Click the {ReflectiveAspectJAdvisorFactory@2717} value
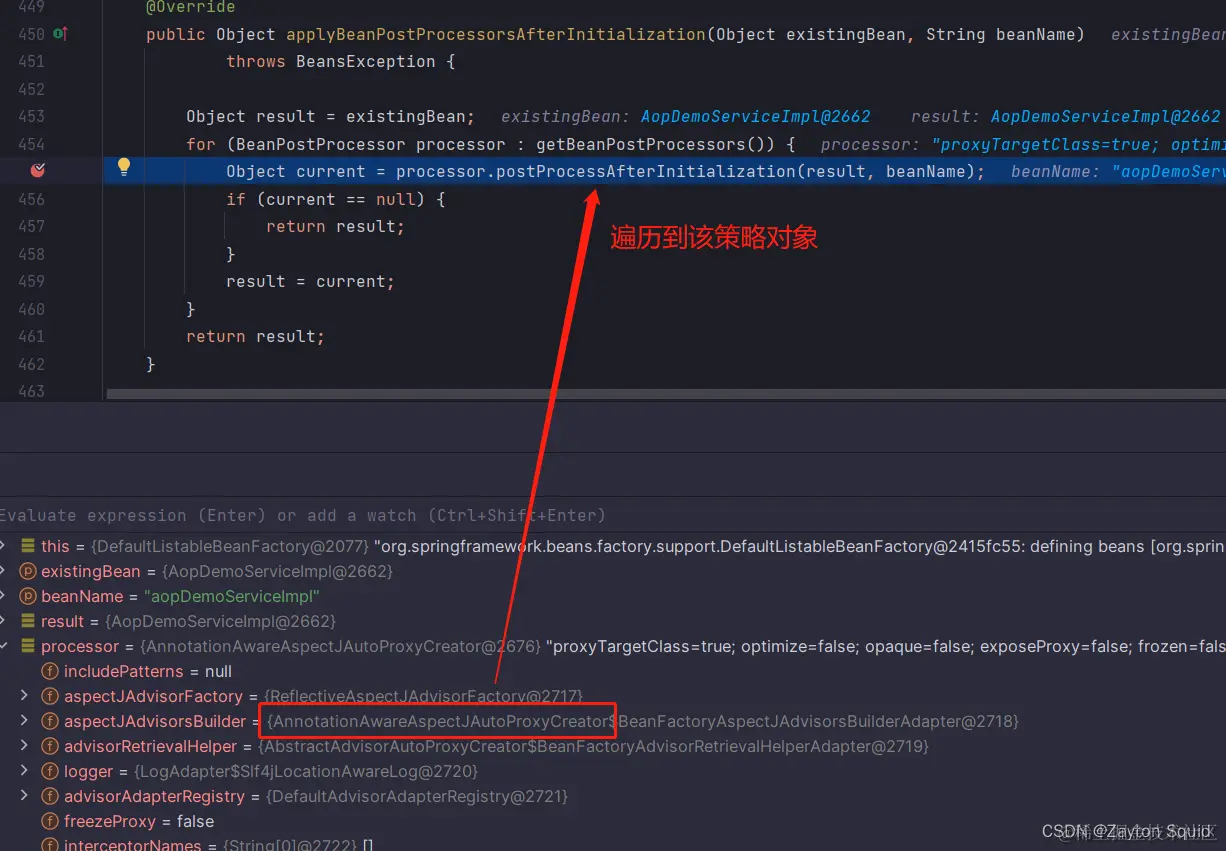This screenshot has height=851, width=1226. (423, 696)
